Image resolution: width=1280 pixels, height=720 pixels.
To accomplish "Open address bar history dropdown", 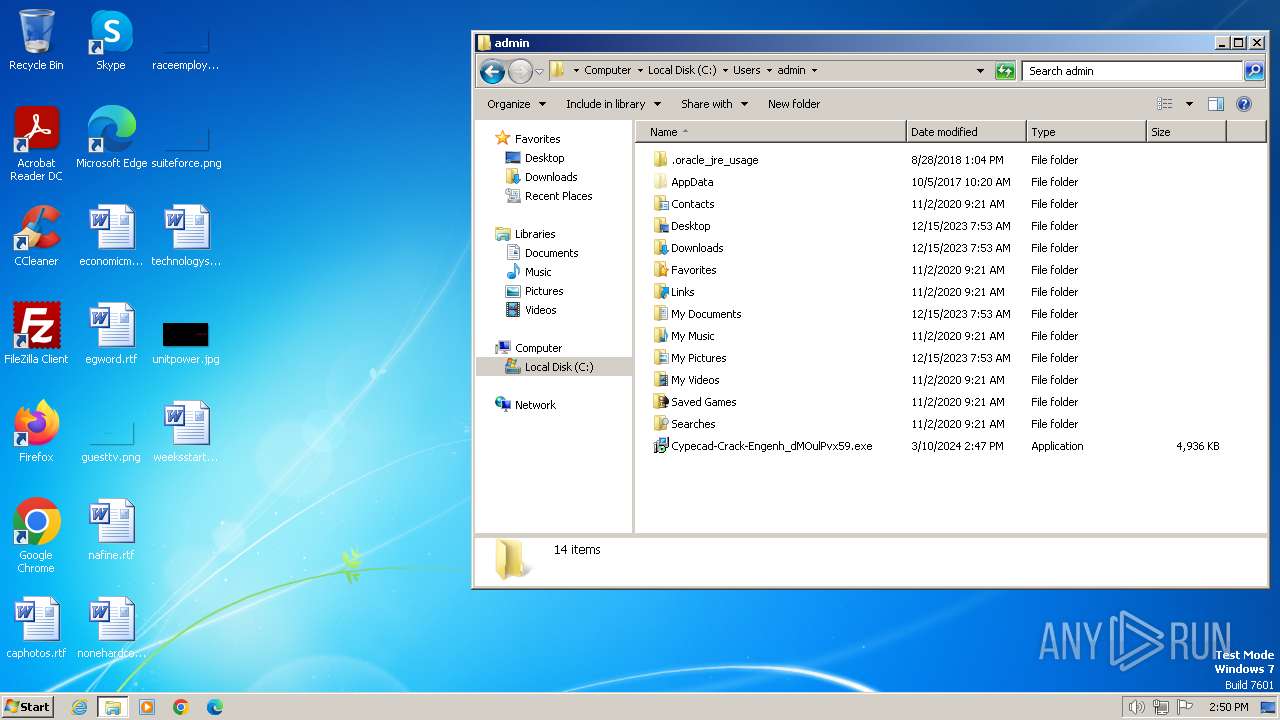I will pyautogui.click(x=980, y=71).
